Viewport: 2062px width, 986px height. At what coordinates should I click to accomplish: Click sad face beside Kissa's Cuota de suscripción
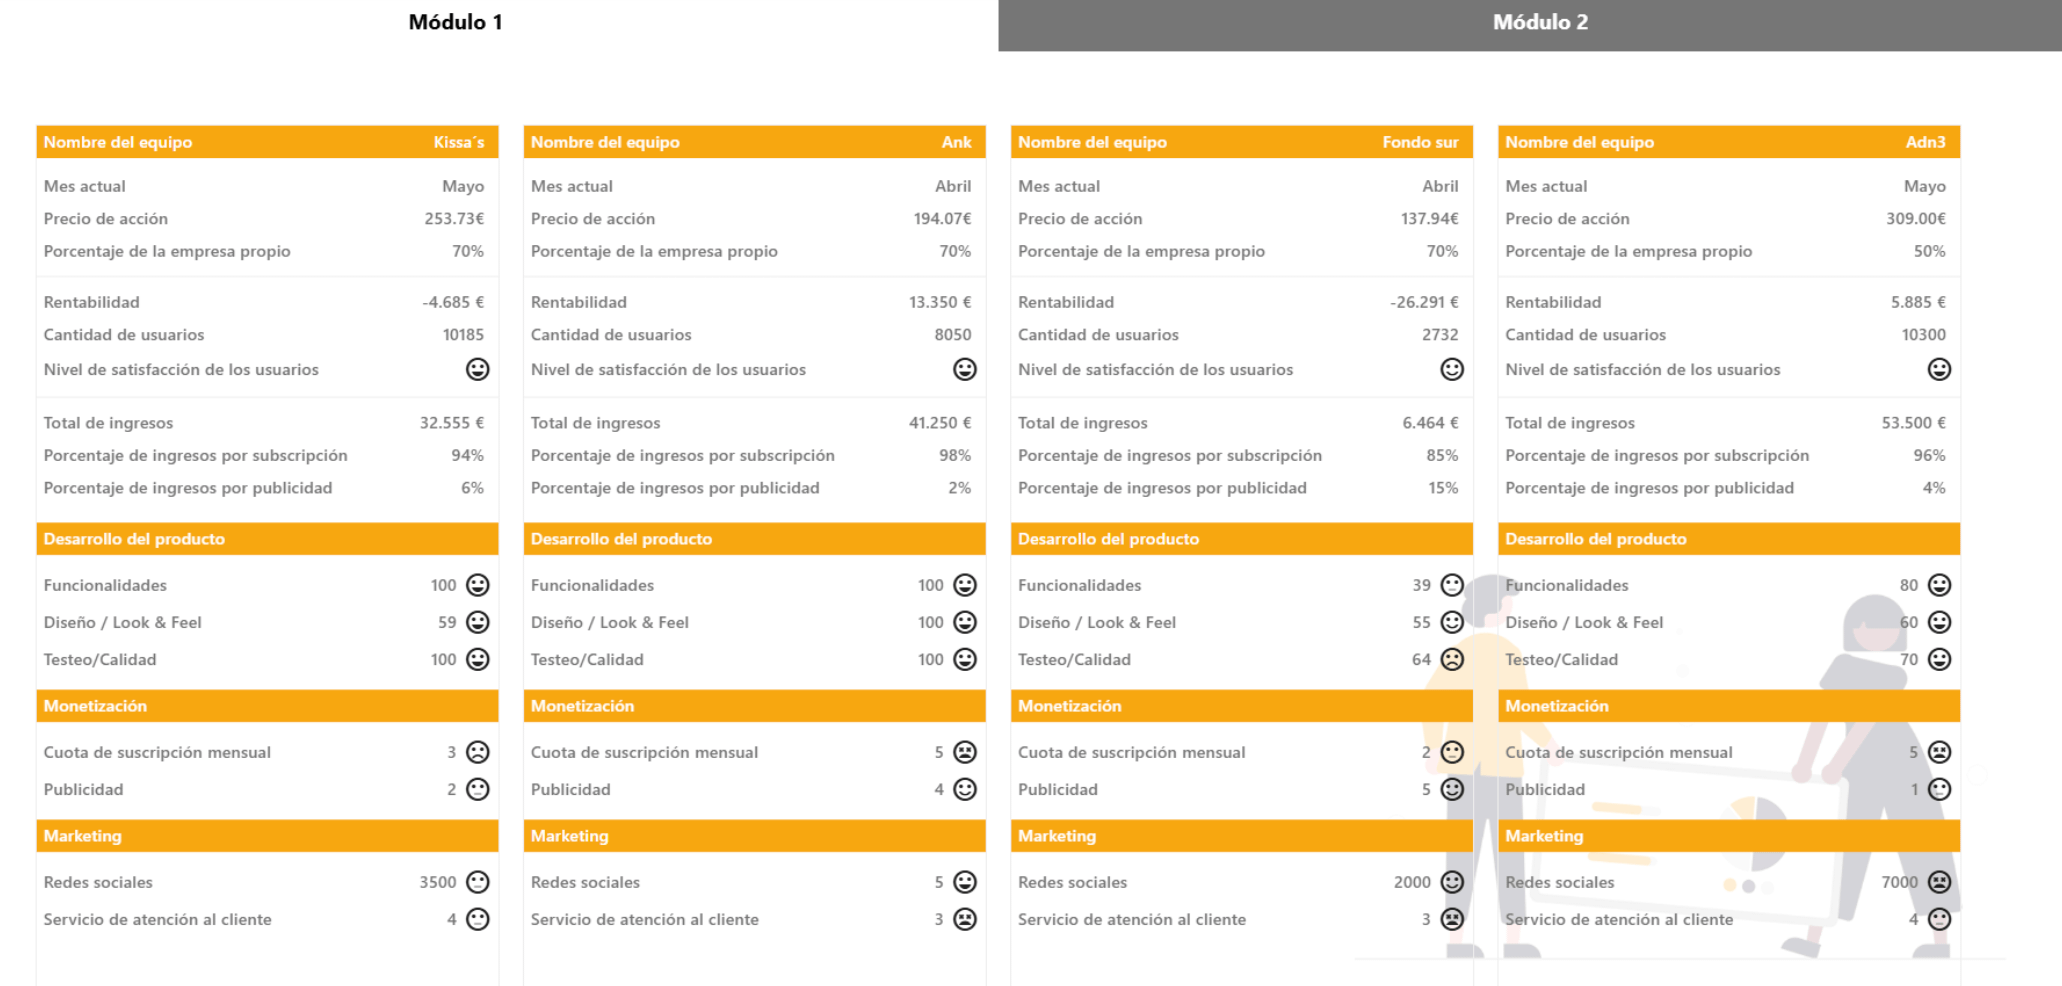click(478, 752)
